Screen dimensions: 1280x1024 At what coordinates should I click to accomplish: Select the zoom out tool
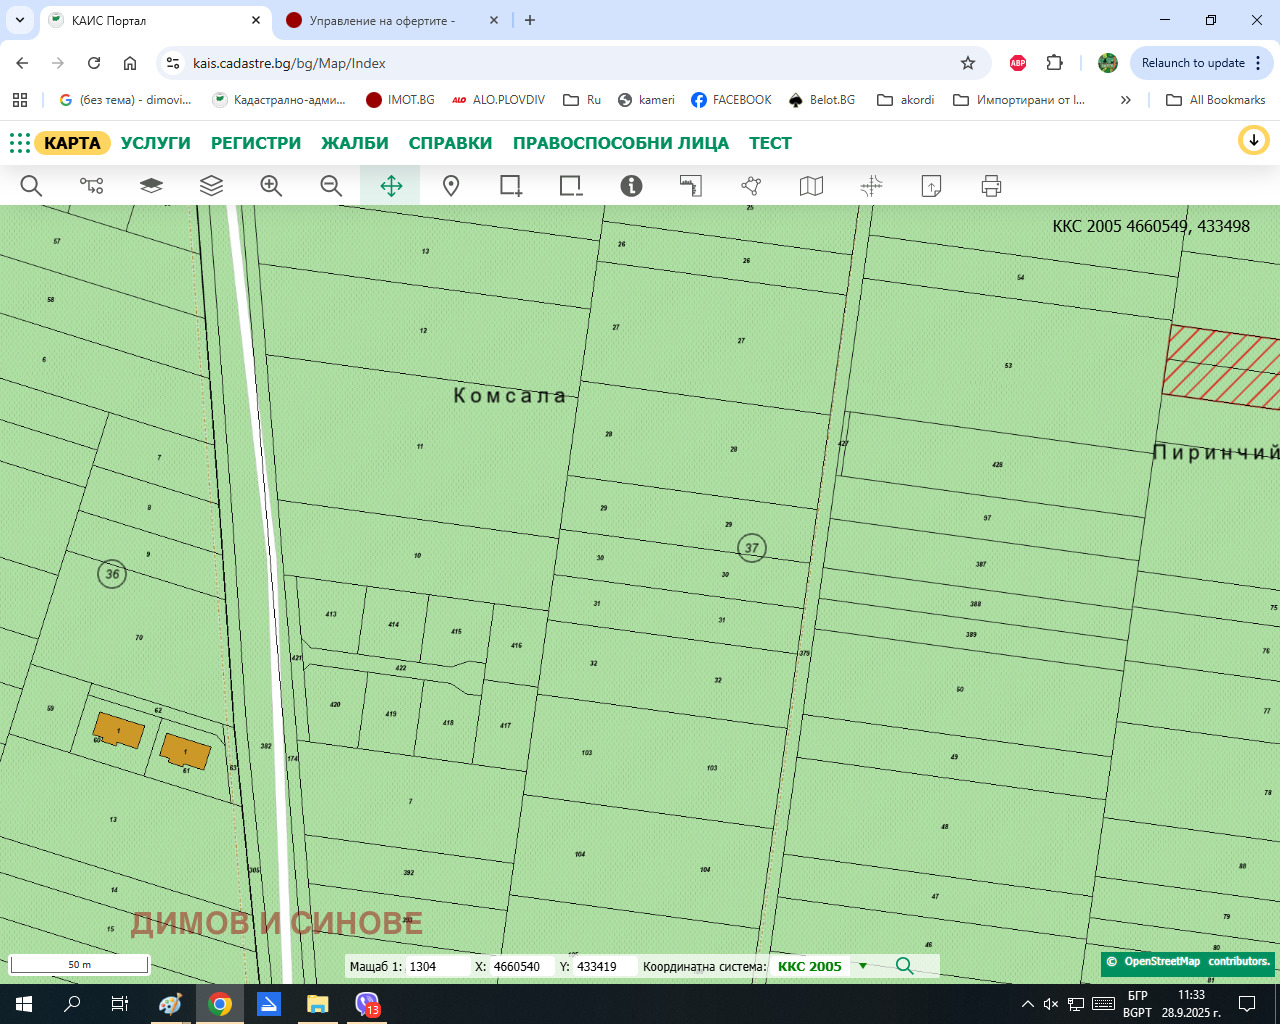pos(331,186)
